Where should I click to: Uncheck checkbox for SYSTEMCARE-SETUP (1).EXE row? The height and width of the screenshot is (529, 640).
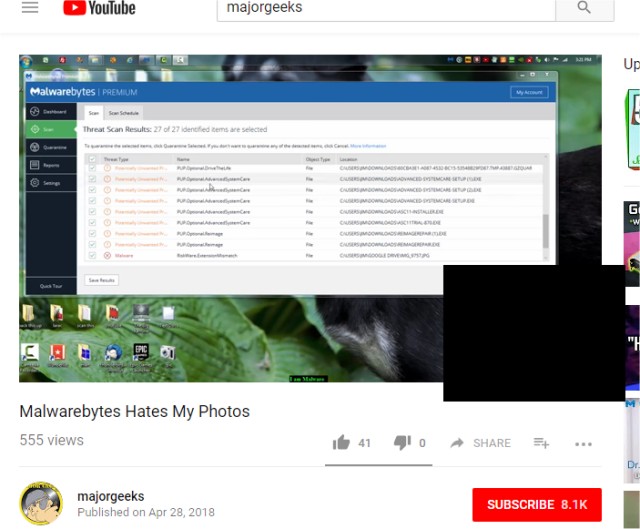tap(92, 179)
